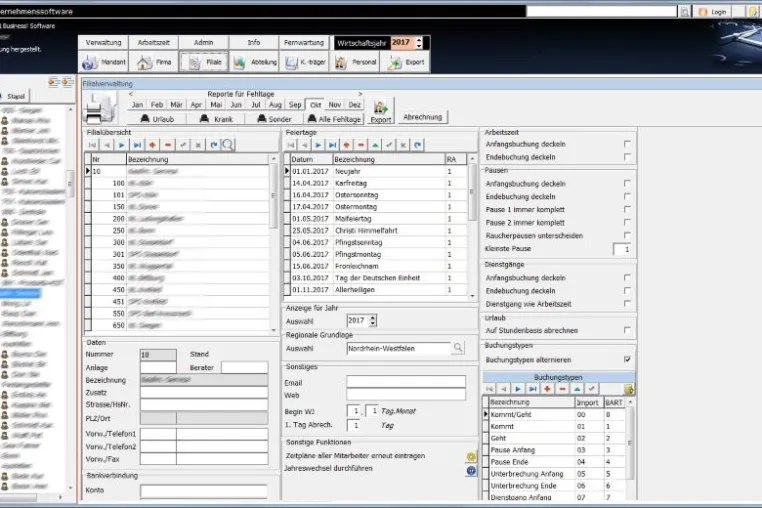This screenshot has width=762, height=508.
Task: Change Wirtschaftsjahr 2017 with spinner arrows
Action: point(419,43)
